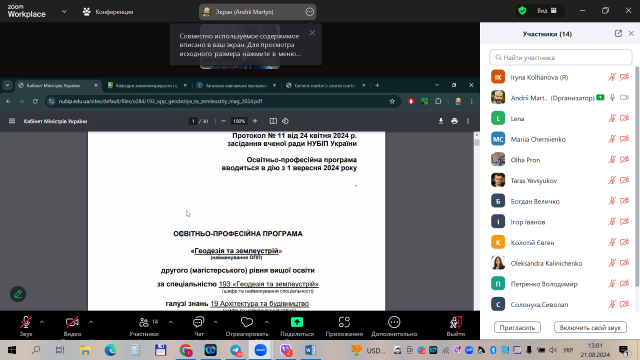Image resolution: width=640 pixels, height=360 pixels.
Task: Dismiss shared content notification popup
Action: click(312, 33)
